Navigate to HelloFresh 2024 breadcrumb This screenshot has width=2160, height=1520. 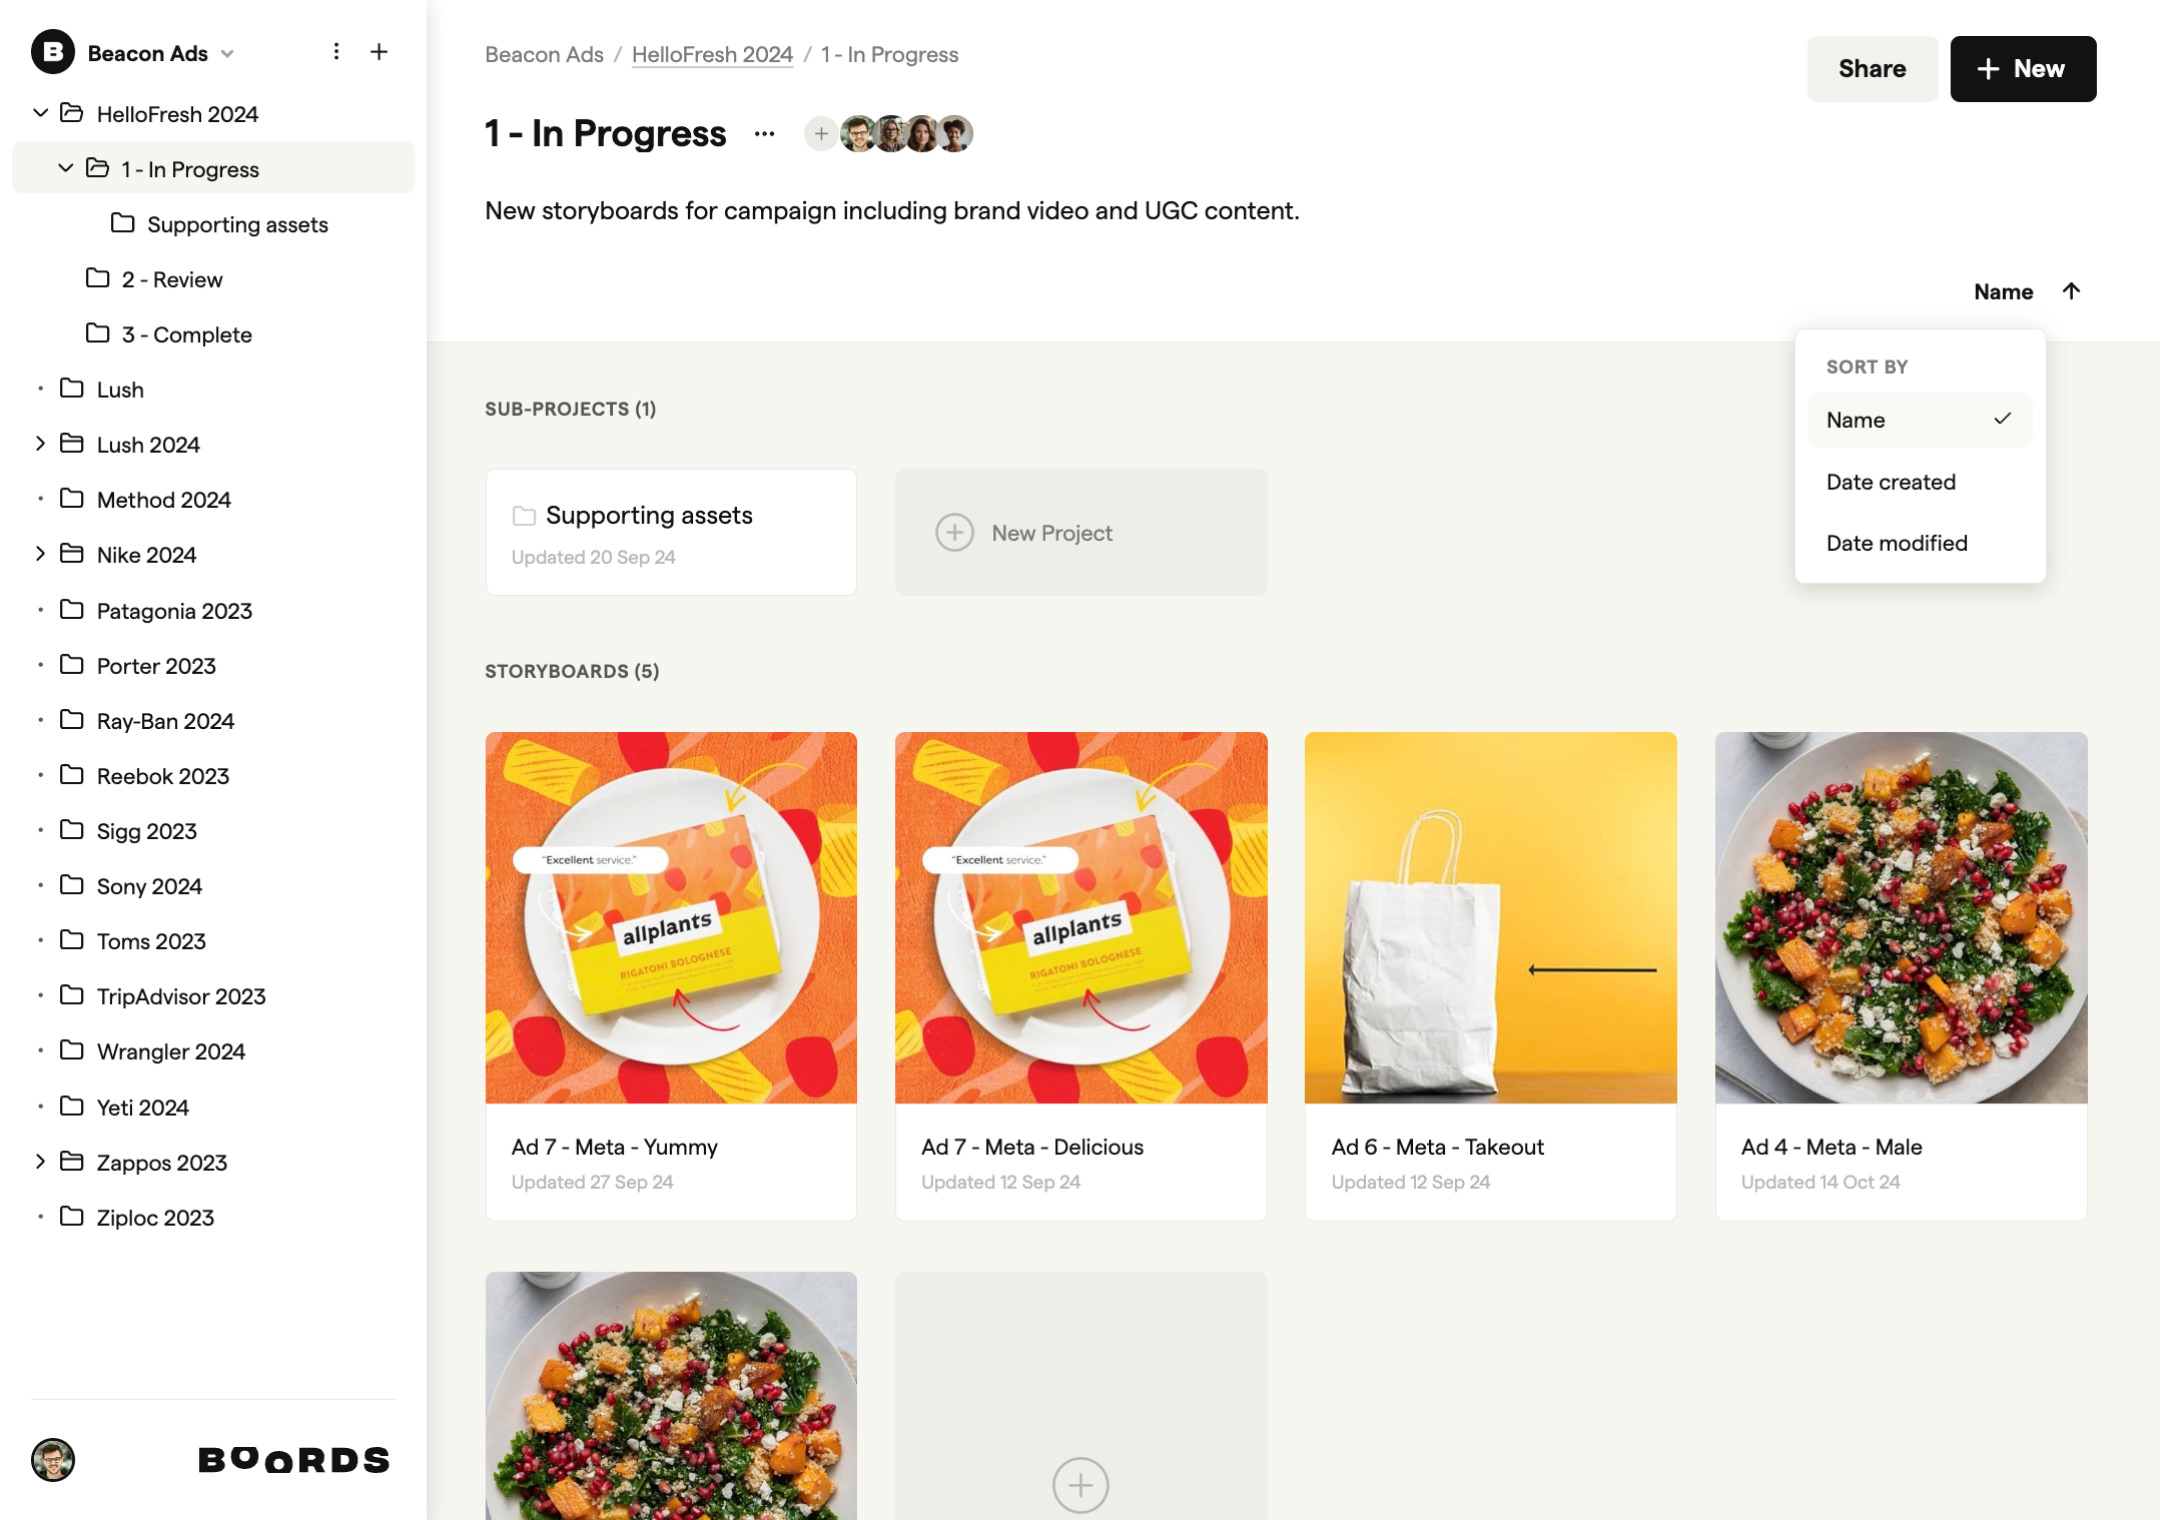tap(711, 54)
